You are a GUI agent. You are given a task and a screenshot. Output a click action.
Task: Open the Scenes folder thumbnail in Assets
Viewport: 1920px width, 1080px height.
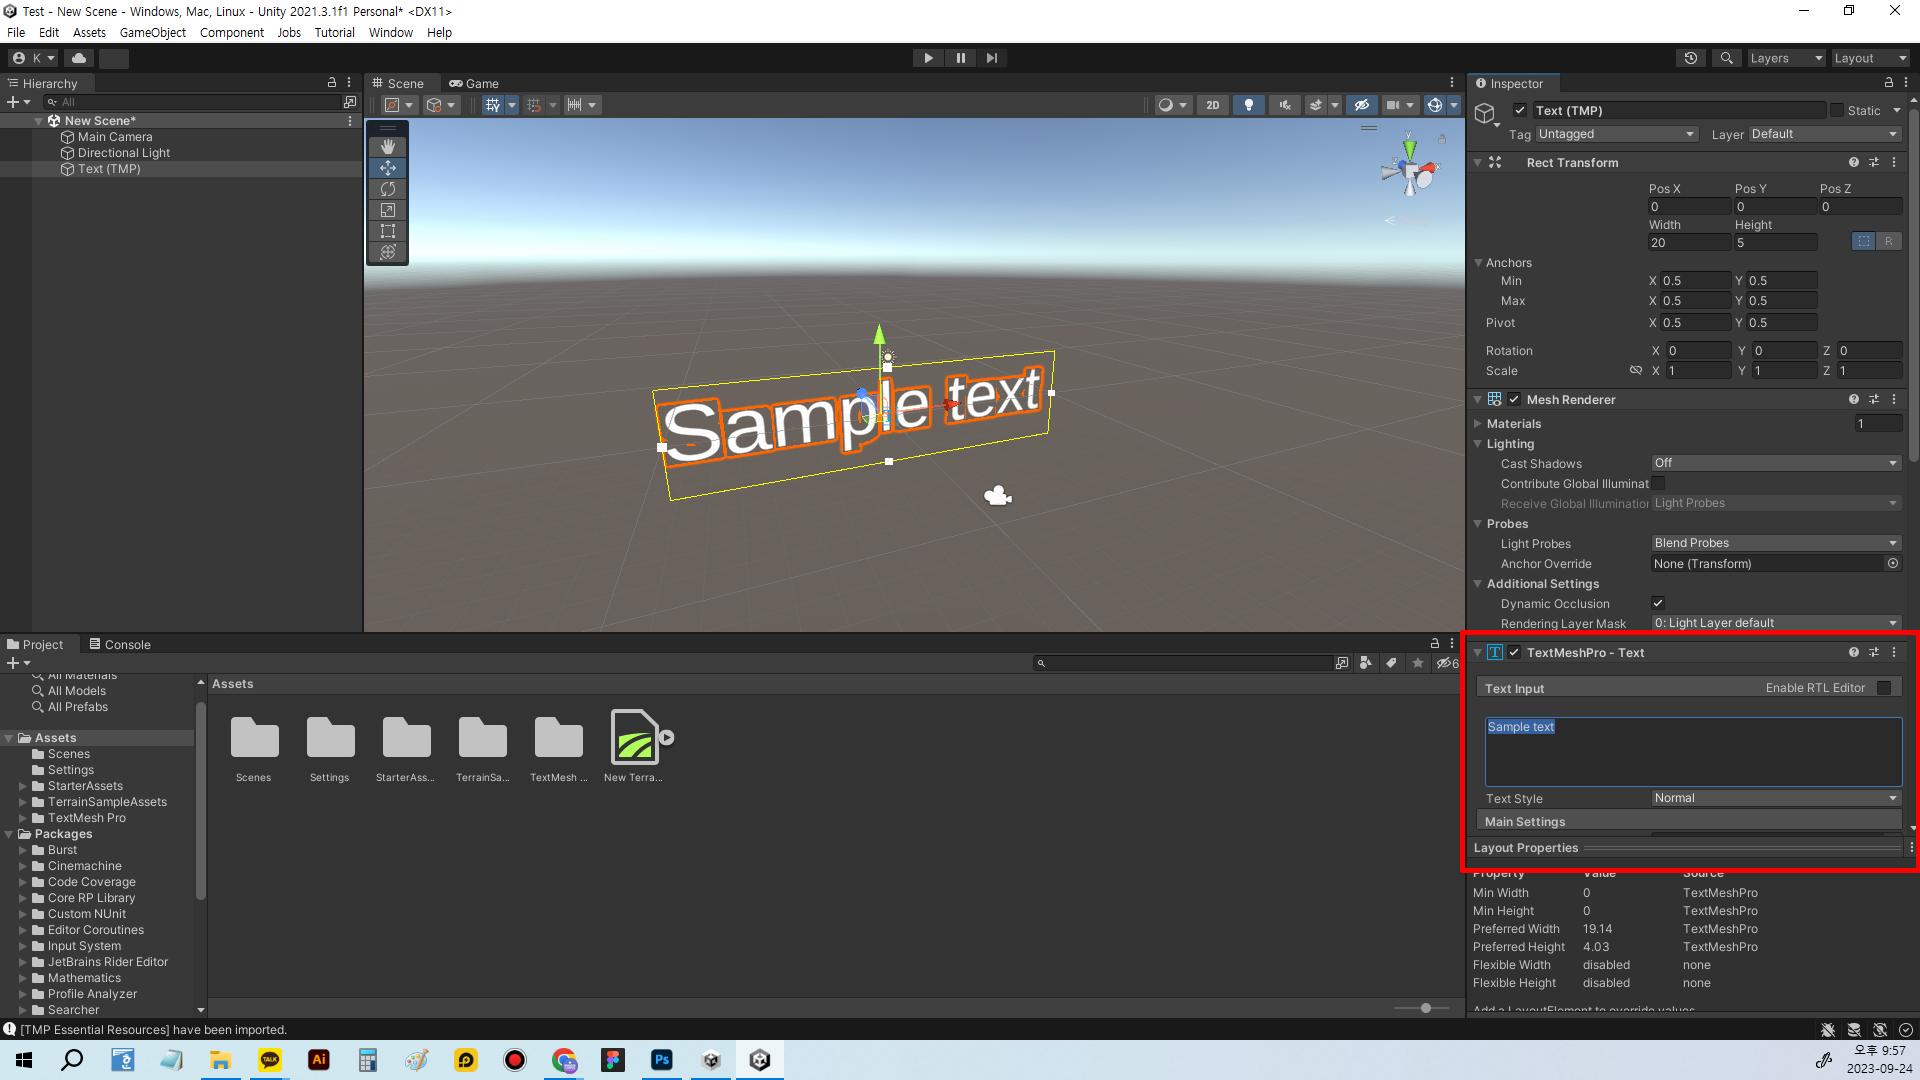point(254,737)
